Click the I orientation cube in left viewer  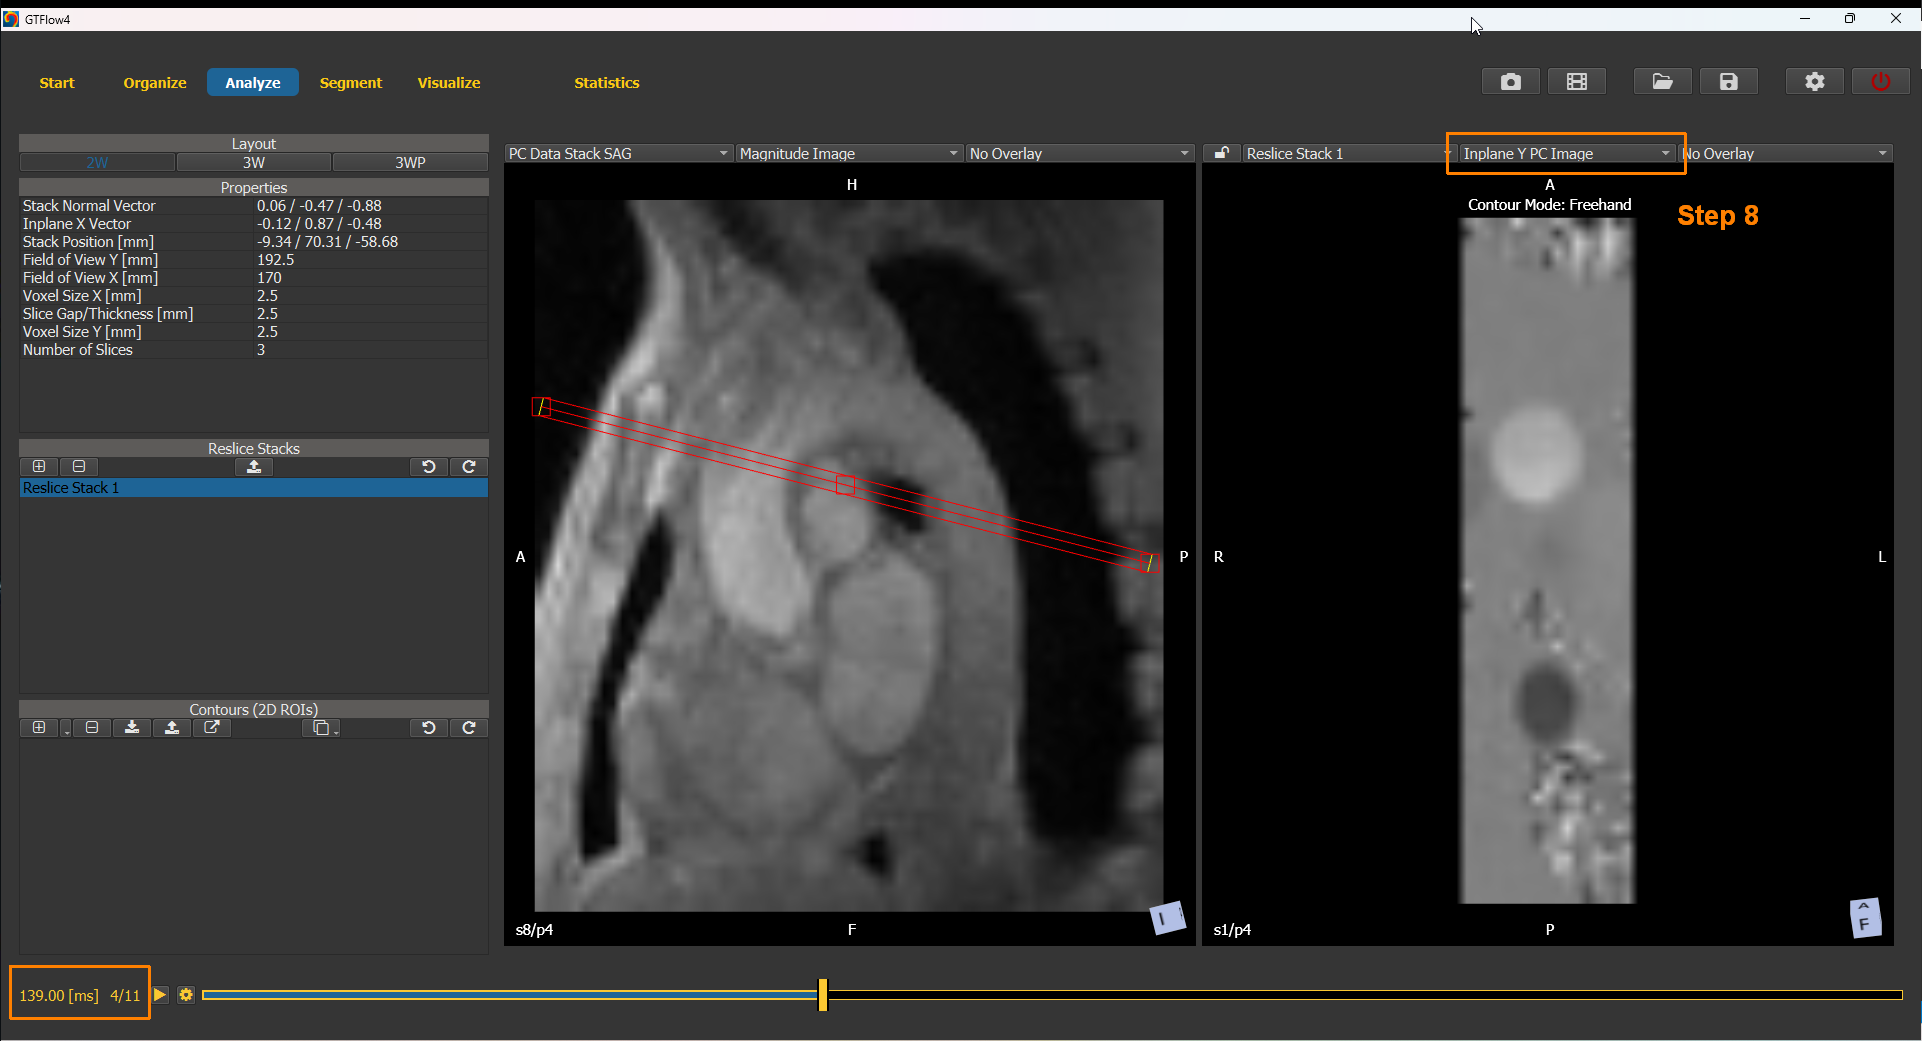click(1167, 917)
